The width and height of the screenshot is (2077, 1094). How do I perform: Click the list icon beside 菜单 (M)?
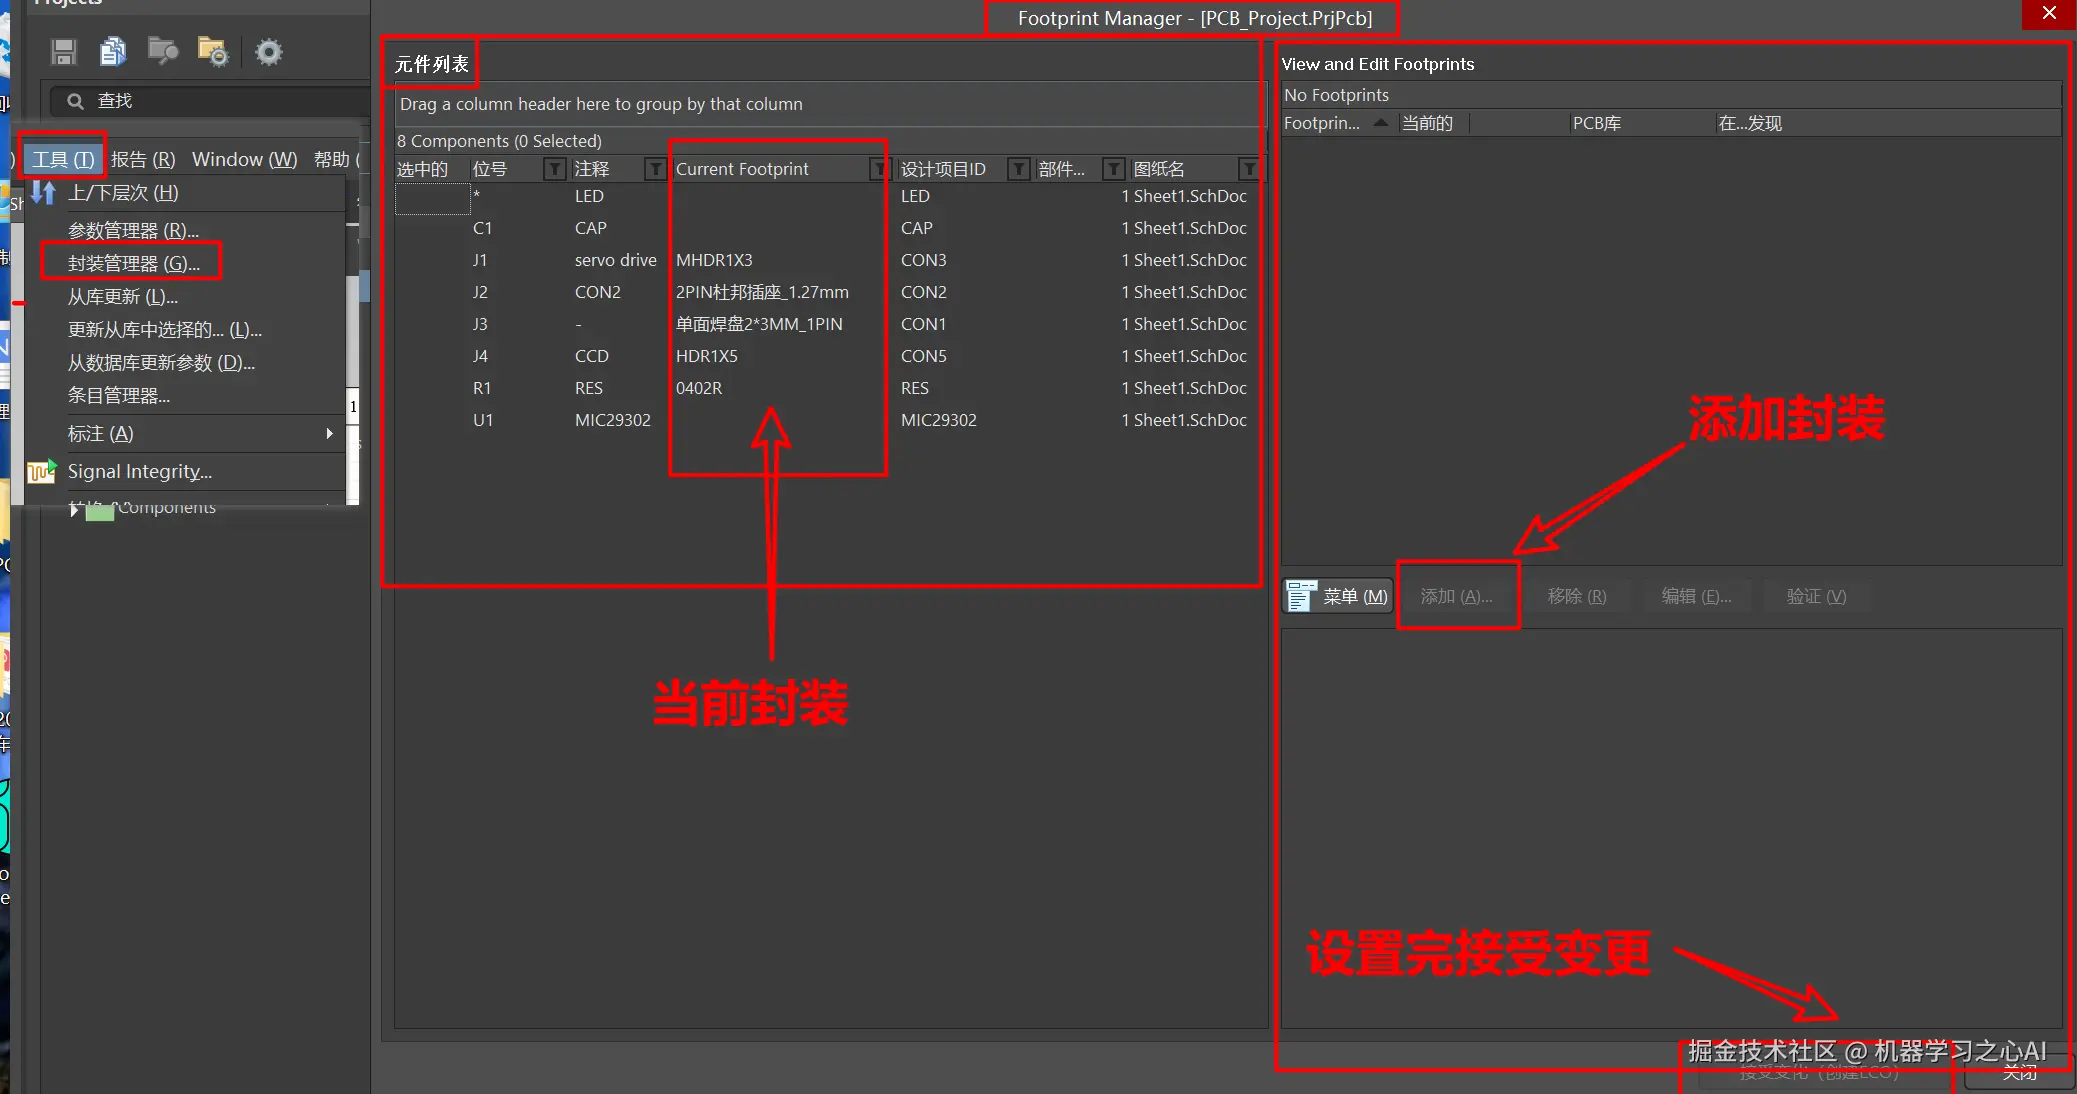1300,595
